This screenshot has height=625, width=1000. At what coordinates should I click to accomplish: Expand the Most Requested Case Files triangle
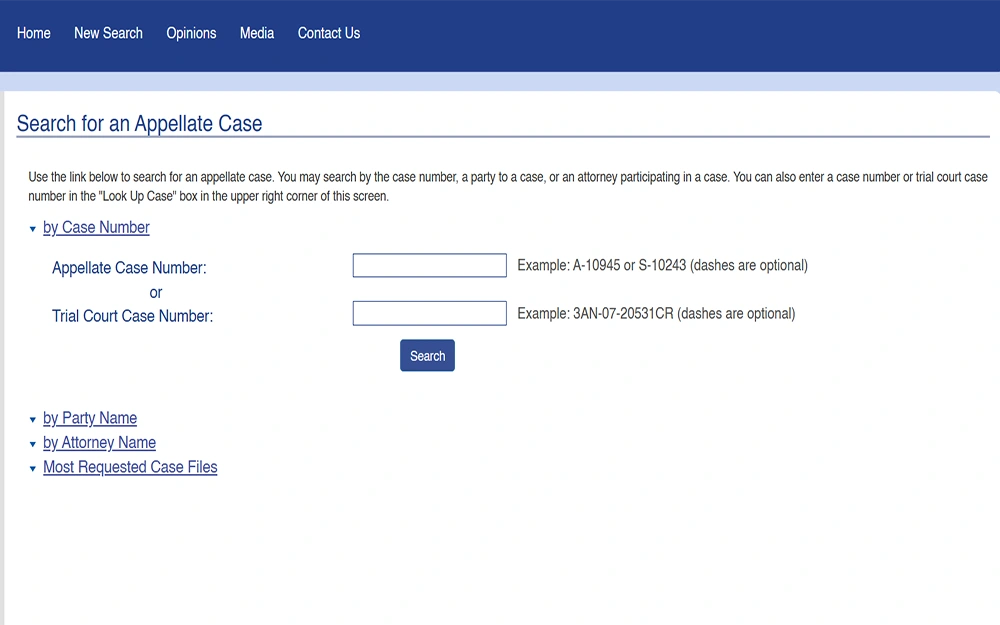pos(33,469)
